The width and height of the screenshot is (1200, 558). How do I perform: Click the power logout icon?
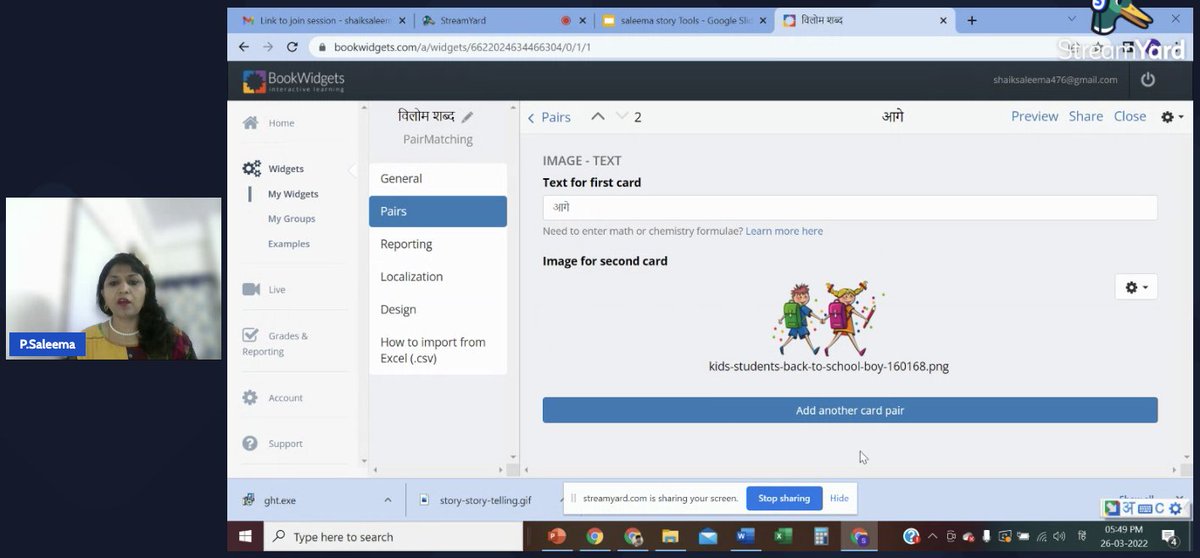(x=1148, y=80)
